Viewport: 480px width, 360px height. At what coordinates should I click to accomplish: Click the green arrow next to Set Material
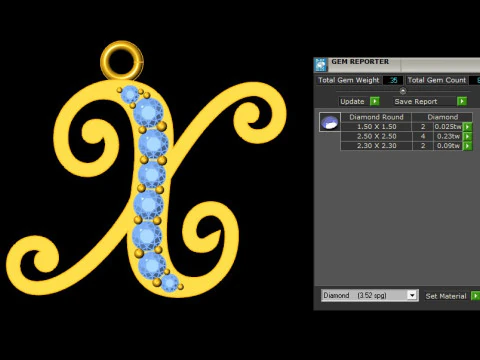[475, 296]
